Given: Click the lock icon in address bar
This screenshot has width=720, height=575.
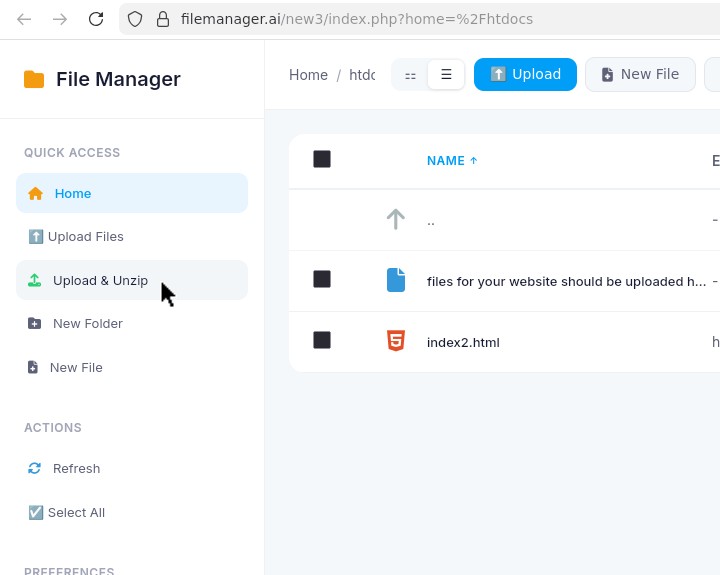Looking at the screenshot, I should [x=163, y=19].
